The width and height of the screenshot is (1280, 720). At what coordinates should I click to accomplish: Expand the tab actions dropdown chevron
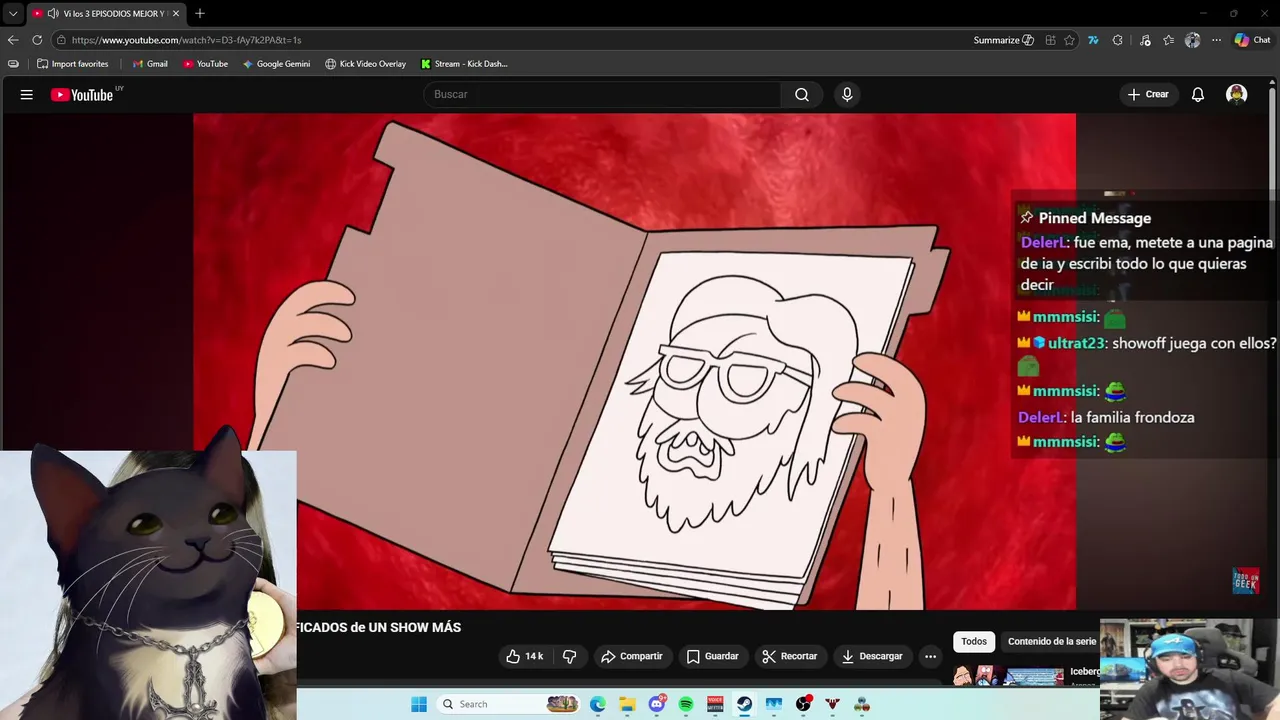pos(13,13)
